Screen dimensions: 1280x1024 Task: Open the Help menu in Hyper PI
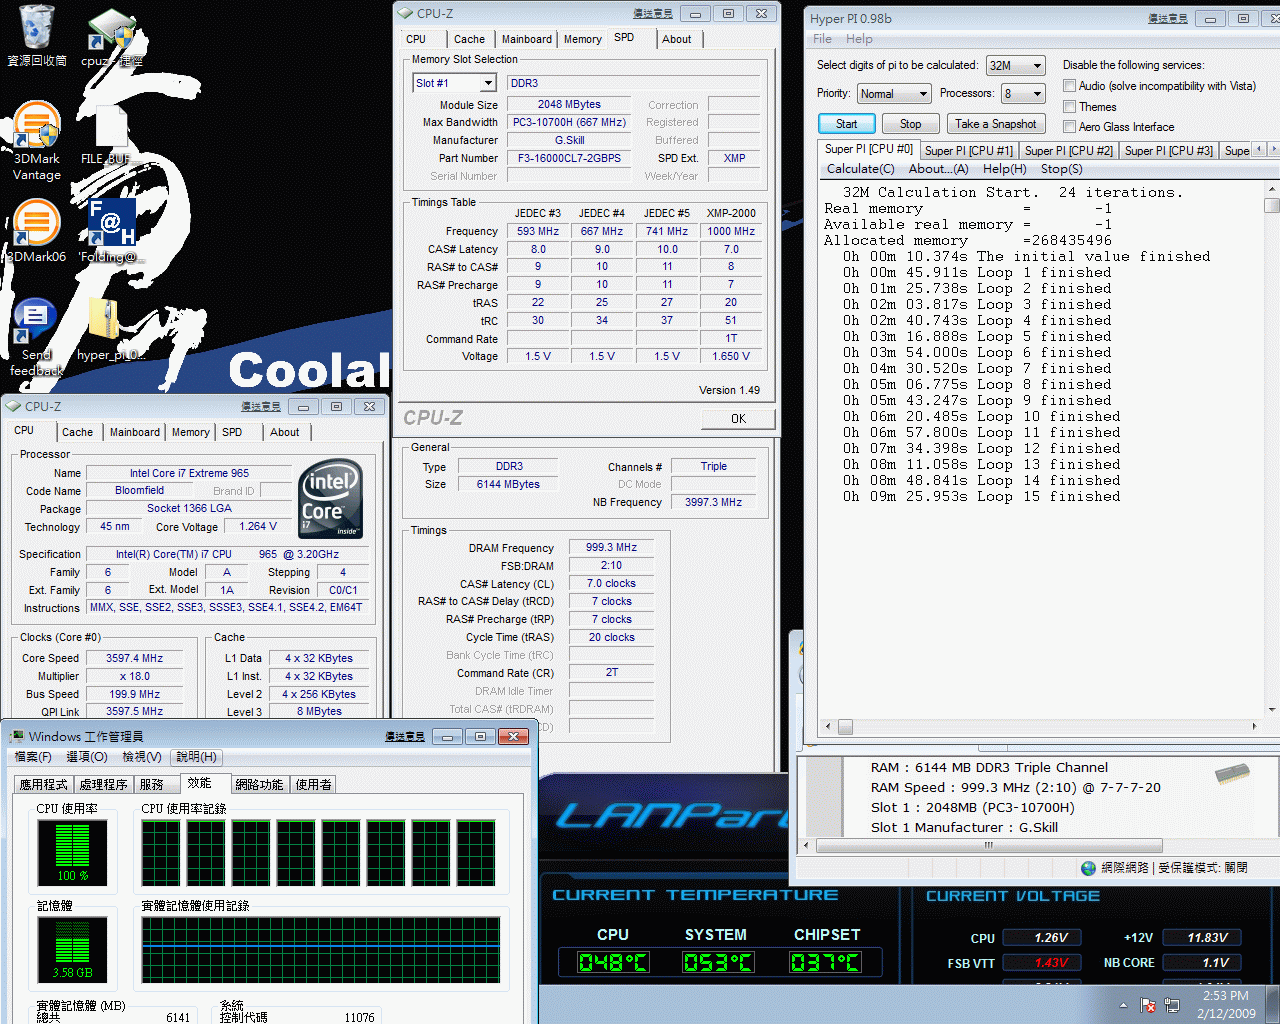pos(859,39)
